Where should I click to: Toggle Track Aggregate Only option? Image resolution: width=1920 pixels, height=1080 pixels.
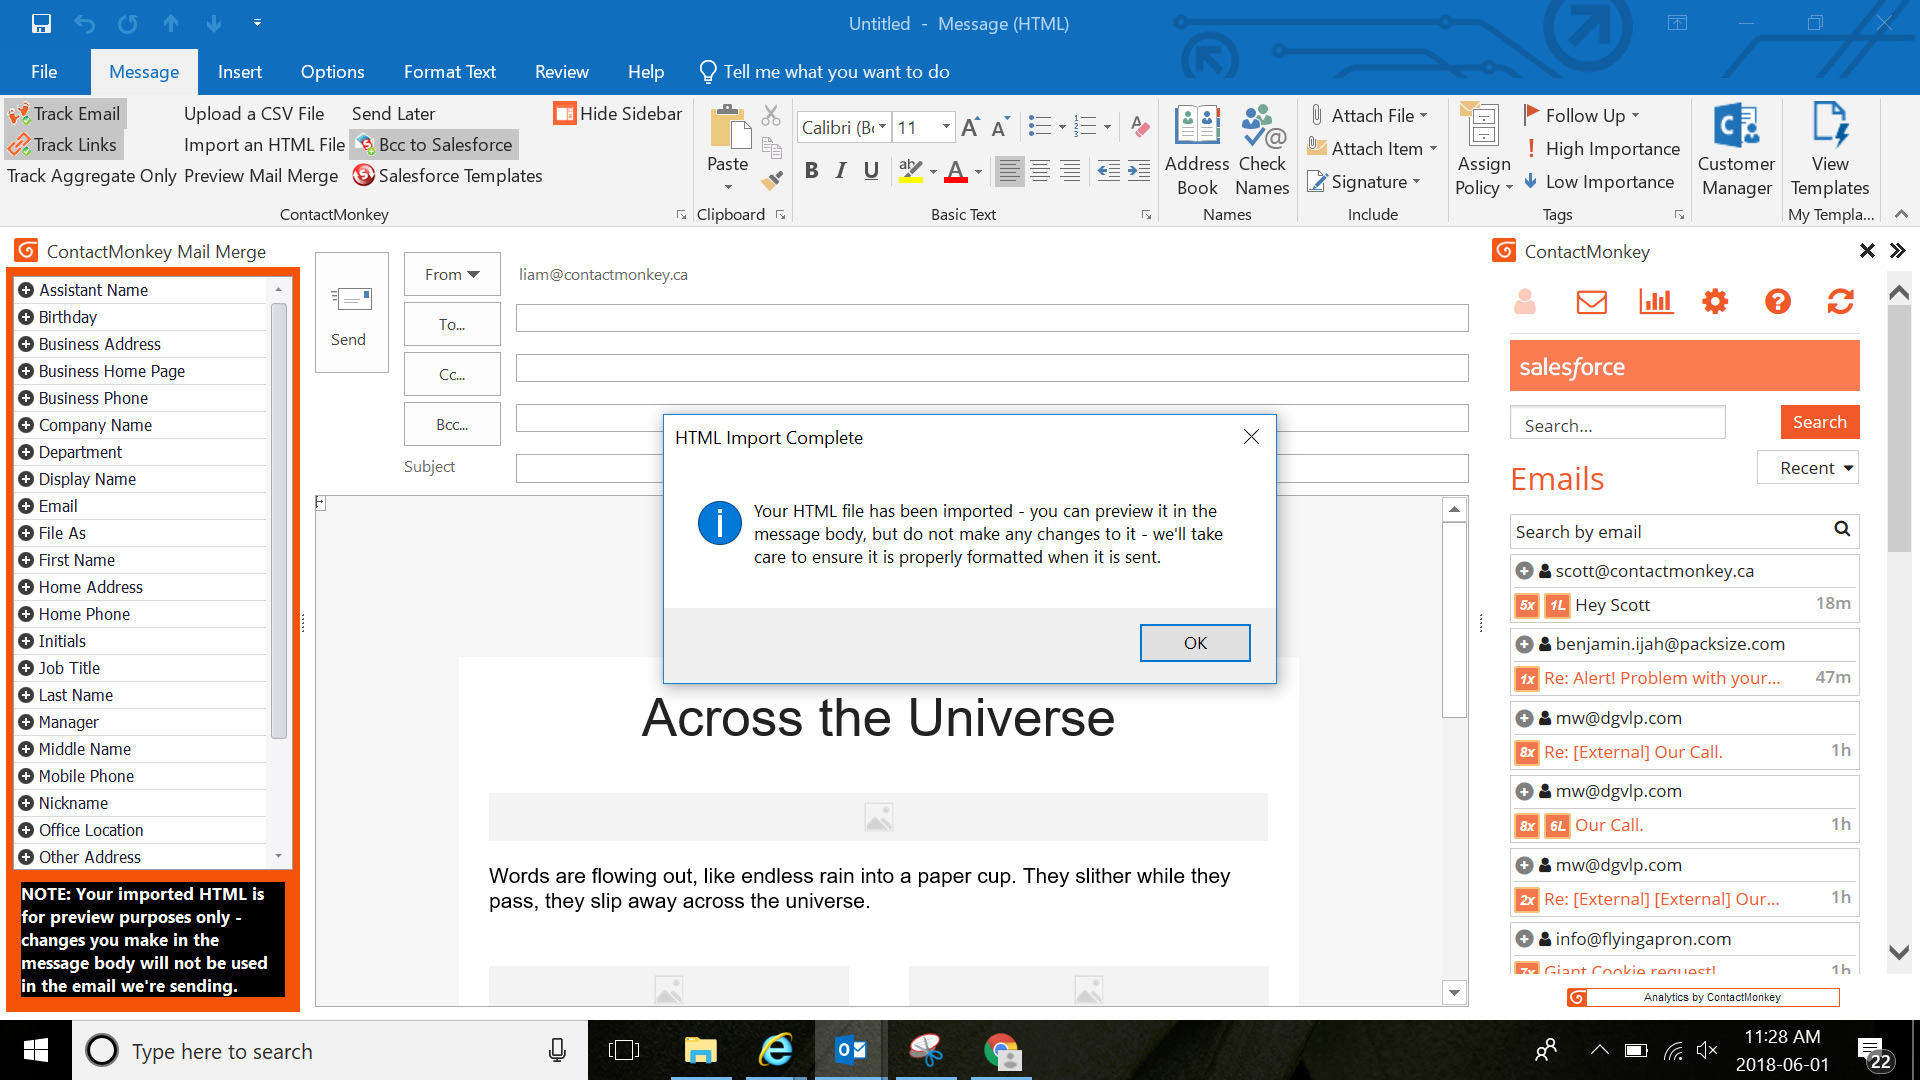point(90,174)
